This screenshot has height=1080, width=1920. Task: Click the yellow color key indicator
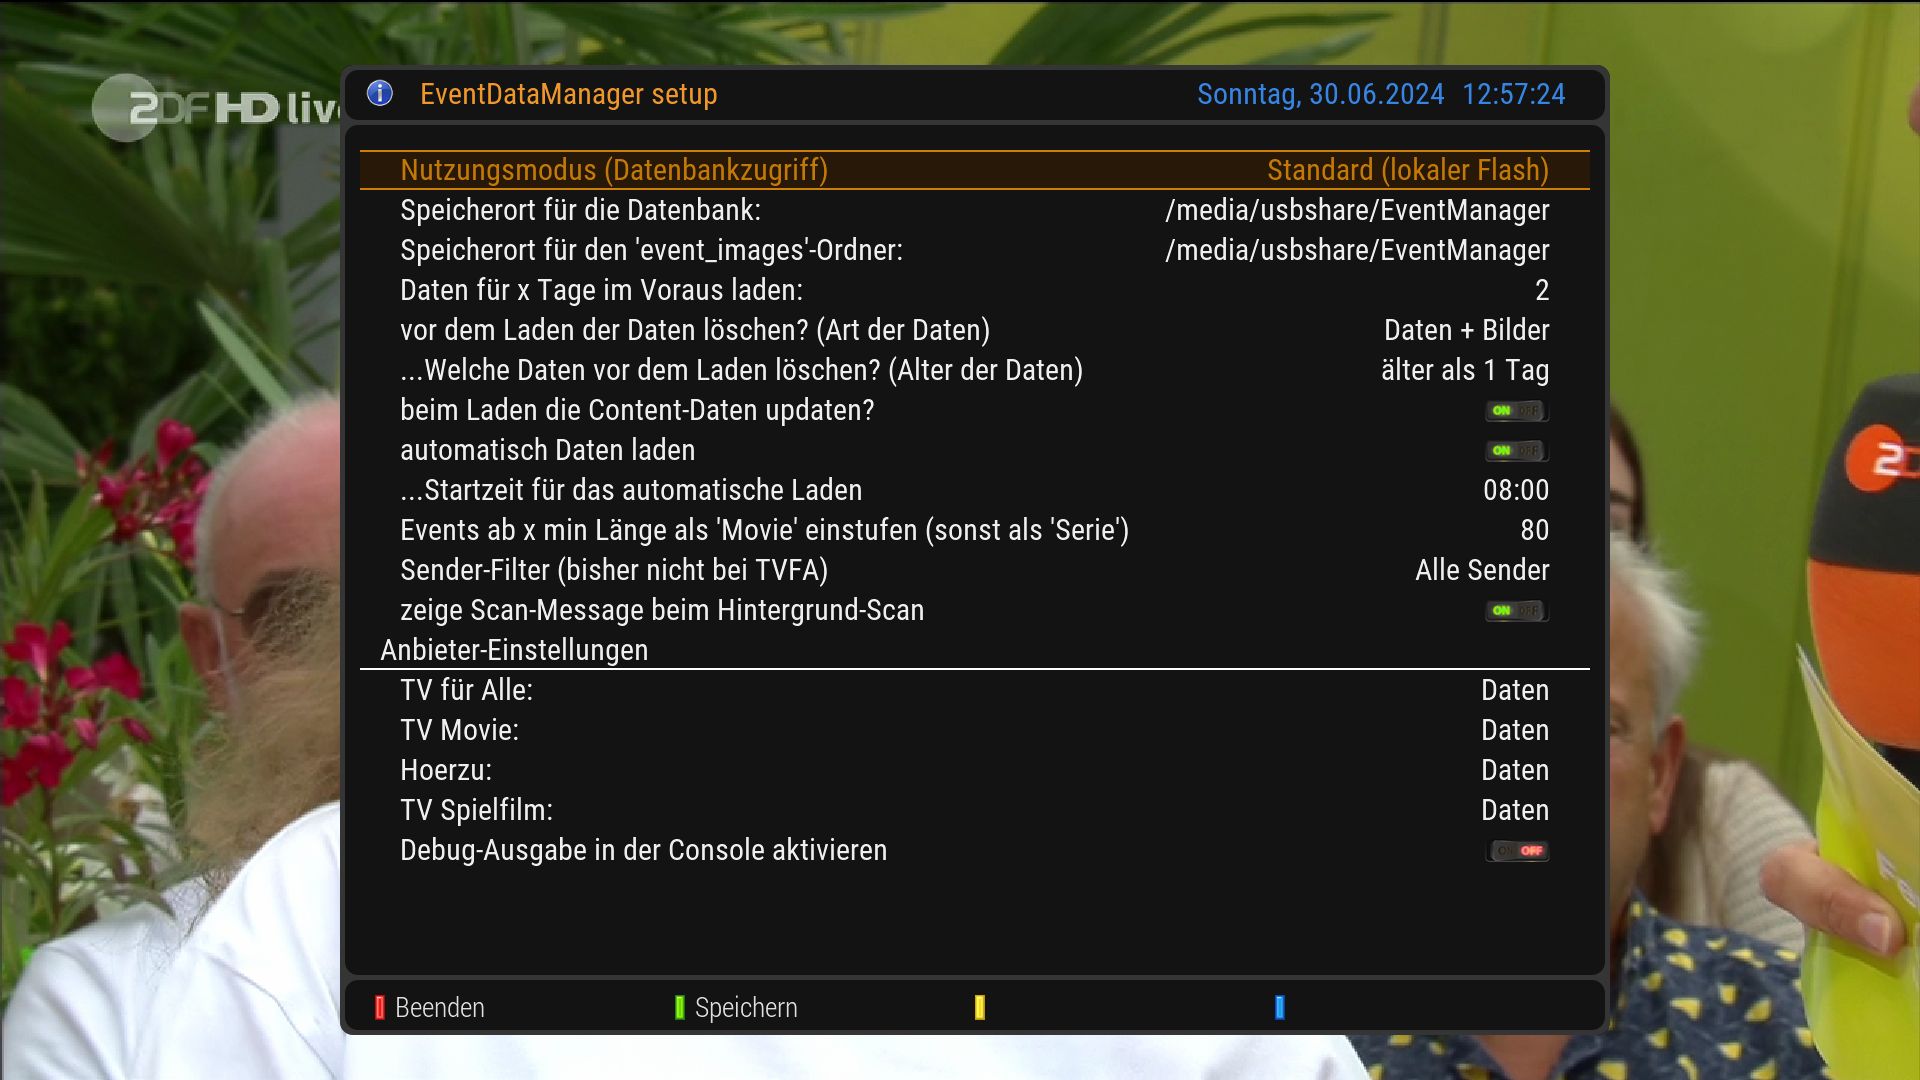click(979, 1007)
